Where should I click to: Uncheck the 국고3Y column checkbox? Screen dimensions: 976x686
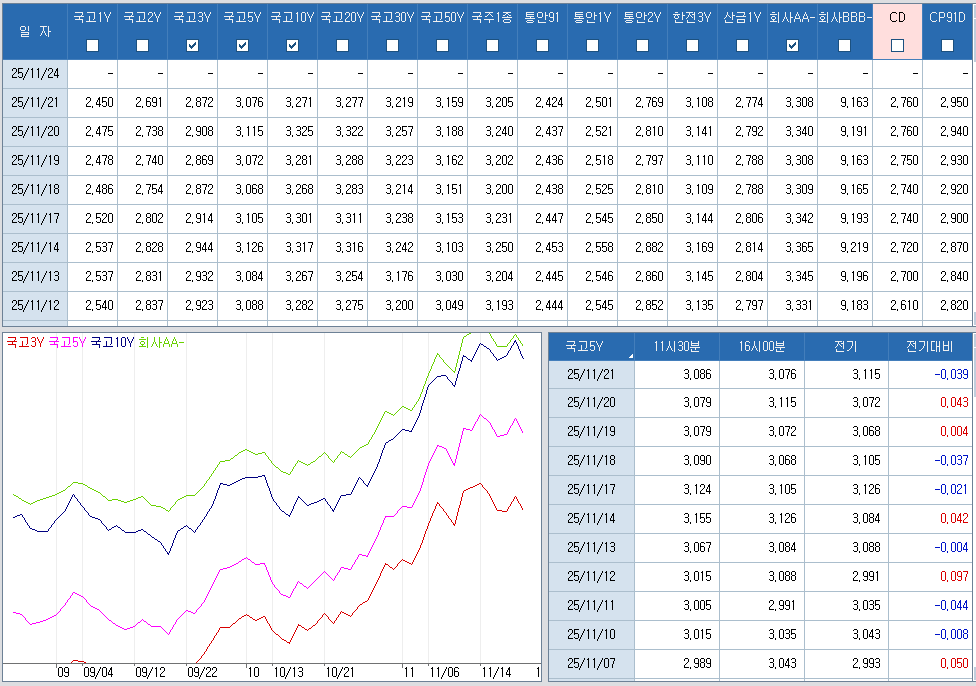(x=193, y=45)
